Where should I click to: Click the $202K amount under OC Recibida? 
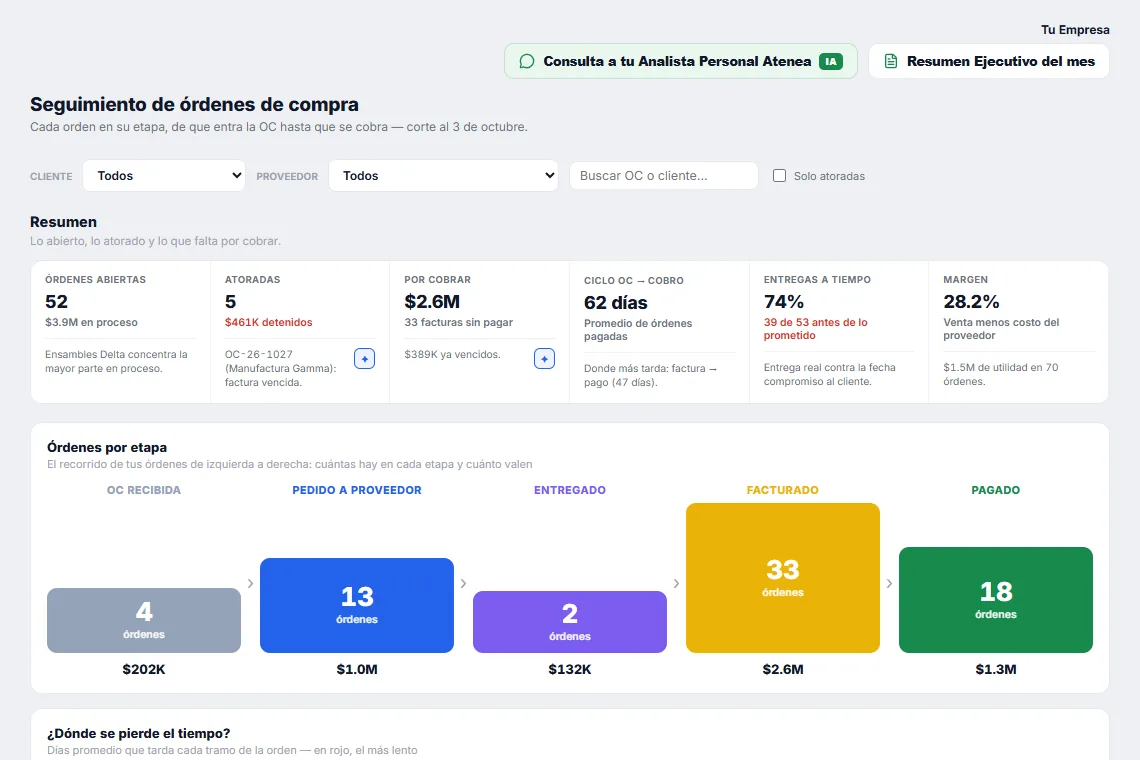pyautogui.click(x=144, y=669)
